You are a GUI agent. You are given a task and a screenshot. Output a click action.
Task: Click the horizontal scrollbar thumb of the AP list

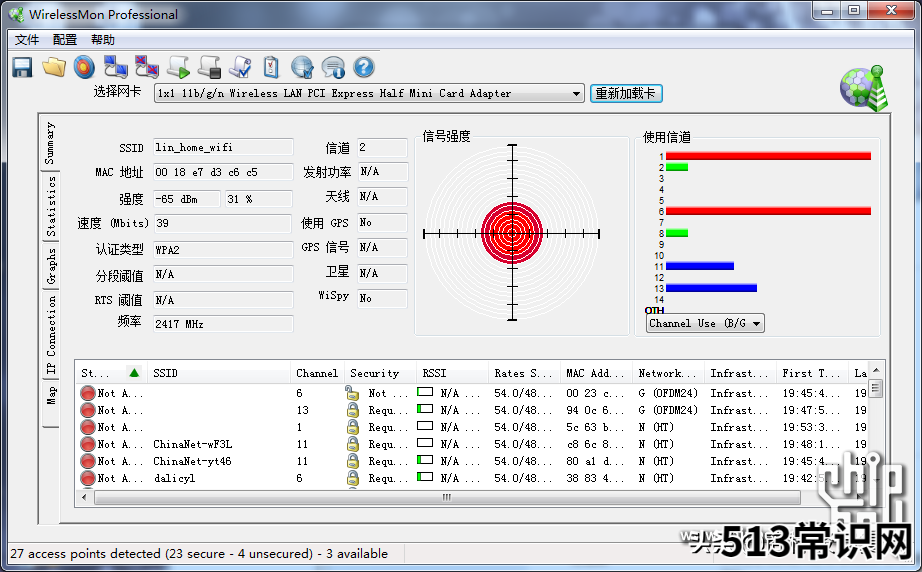(447, 497)
